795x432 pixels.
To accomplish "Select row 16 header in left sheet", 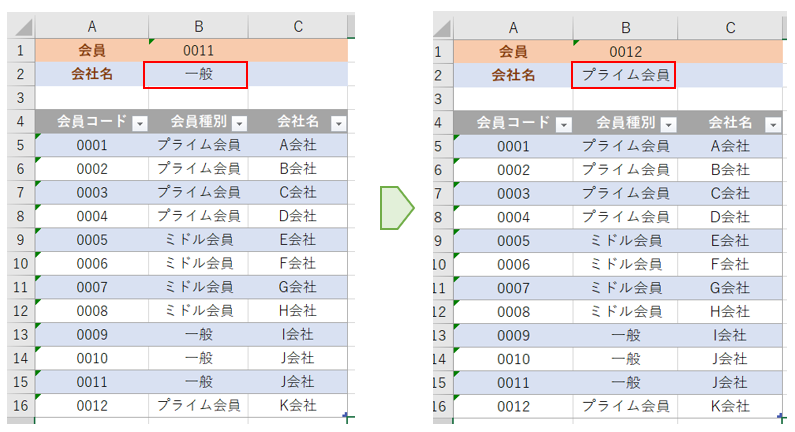I will coord(21,405).
